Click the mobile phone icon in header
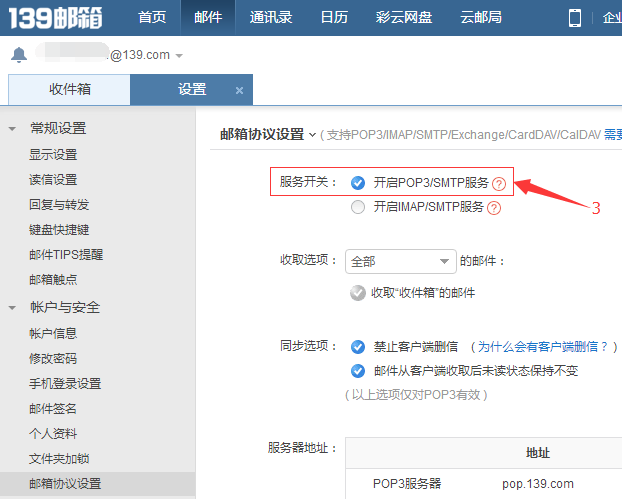The height and width of the screenshot is (499, 622). click(575, 18)
